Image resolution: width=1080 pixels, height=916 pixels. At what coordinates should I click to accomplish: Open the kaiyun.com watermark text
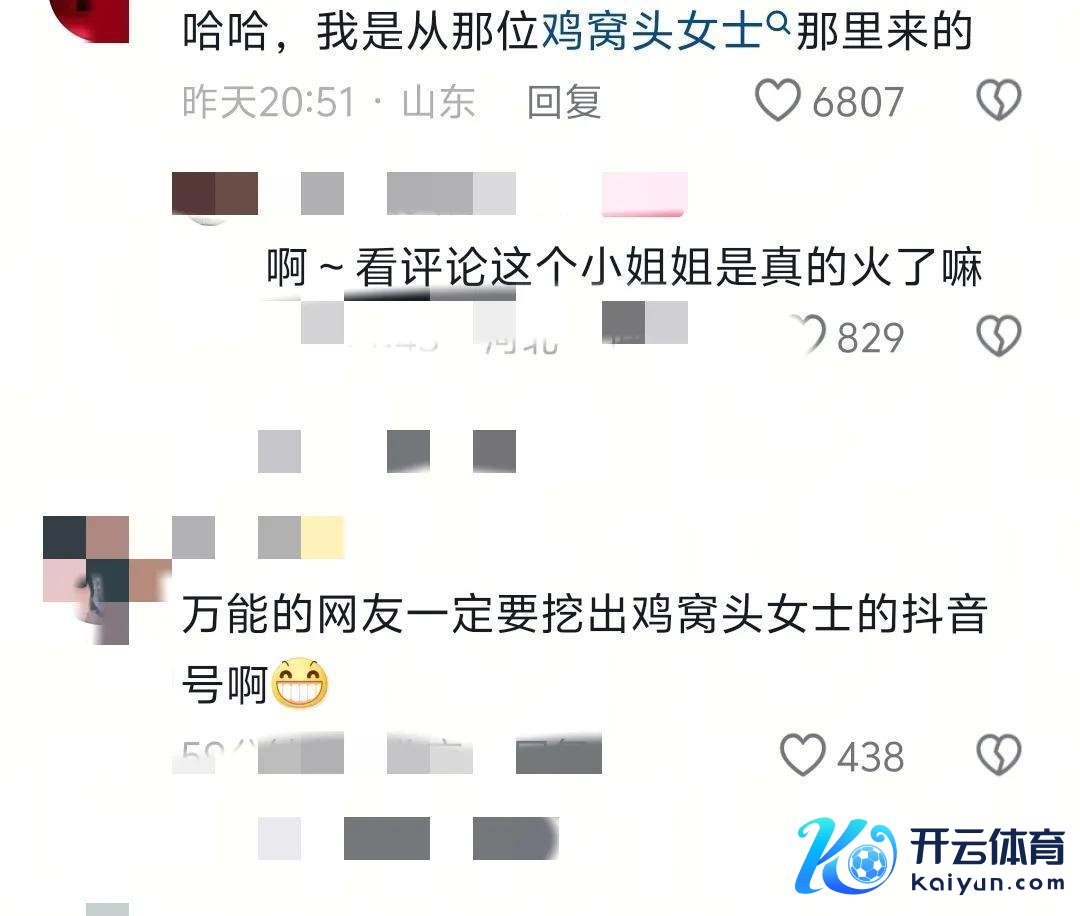click(987, 882)
